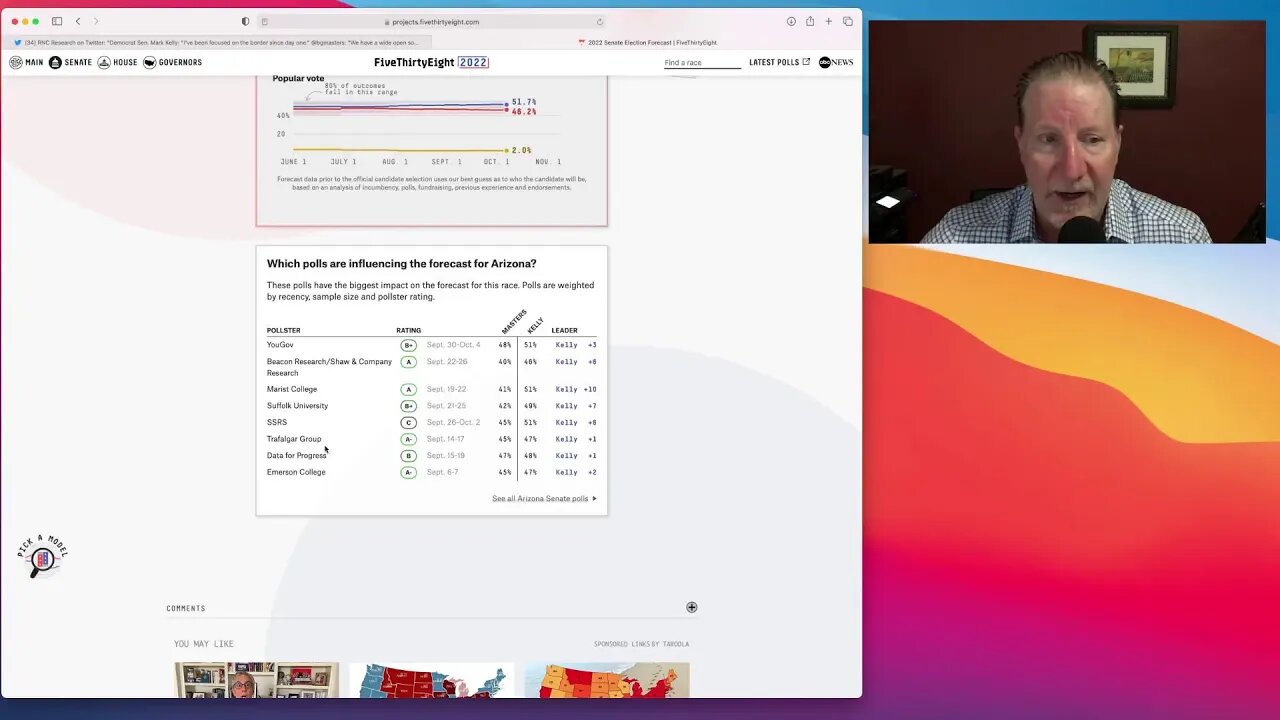Open the House forecast section

[x=118, y=62]
